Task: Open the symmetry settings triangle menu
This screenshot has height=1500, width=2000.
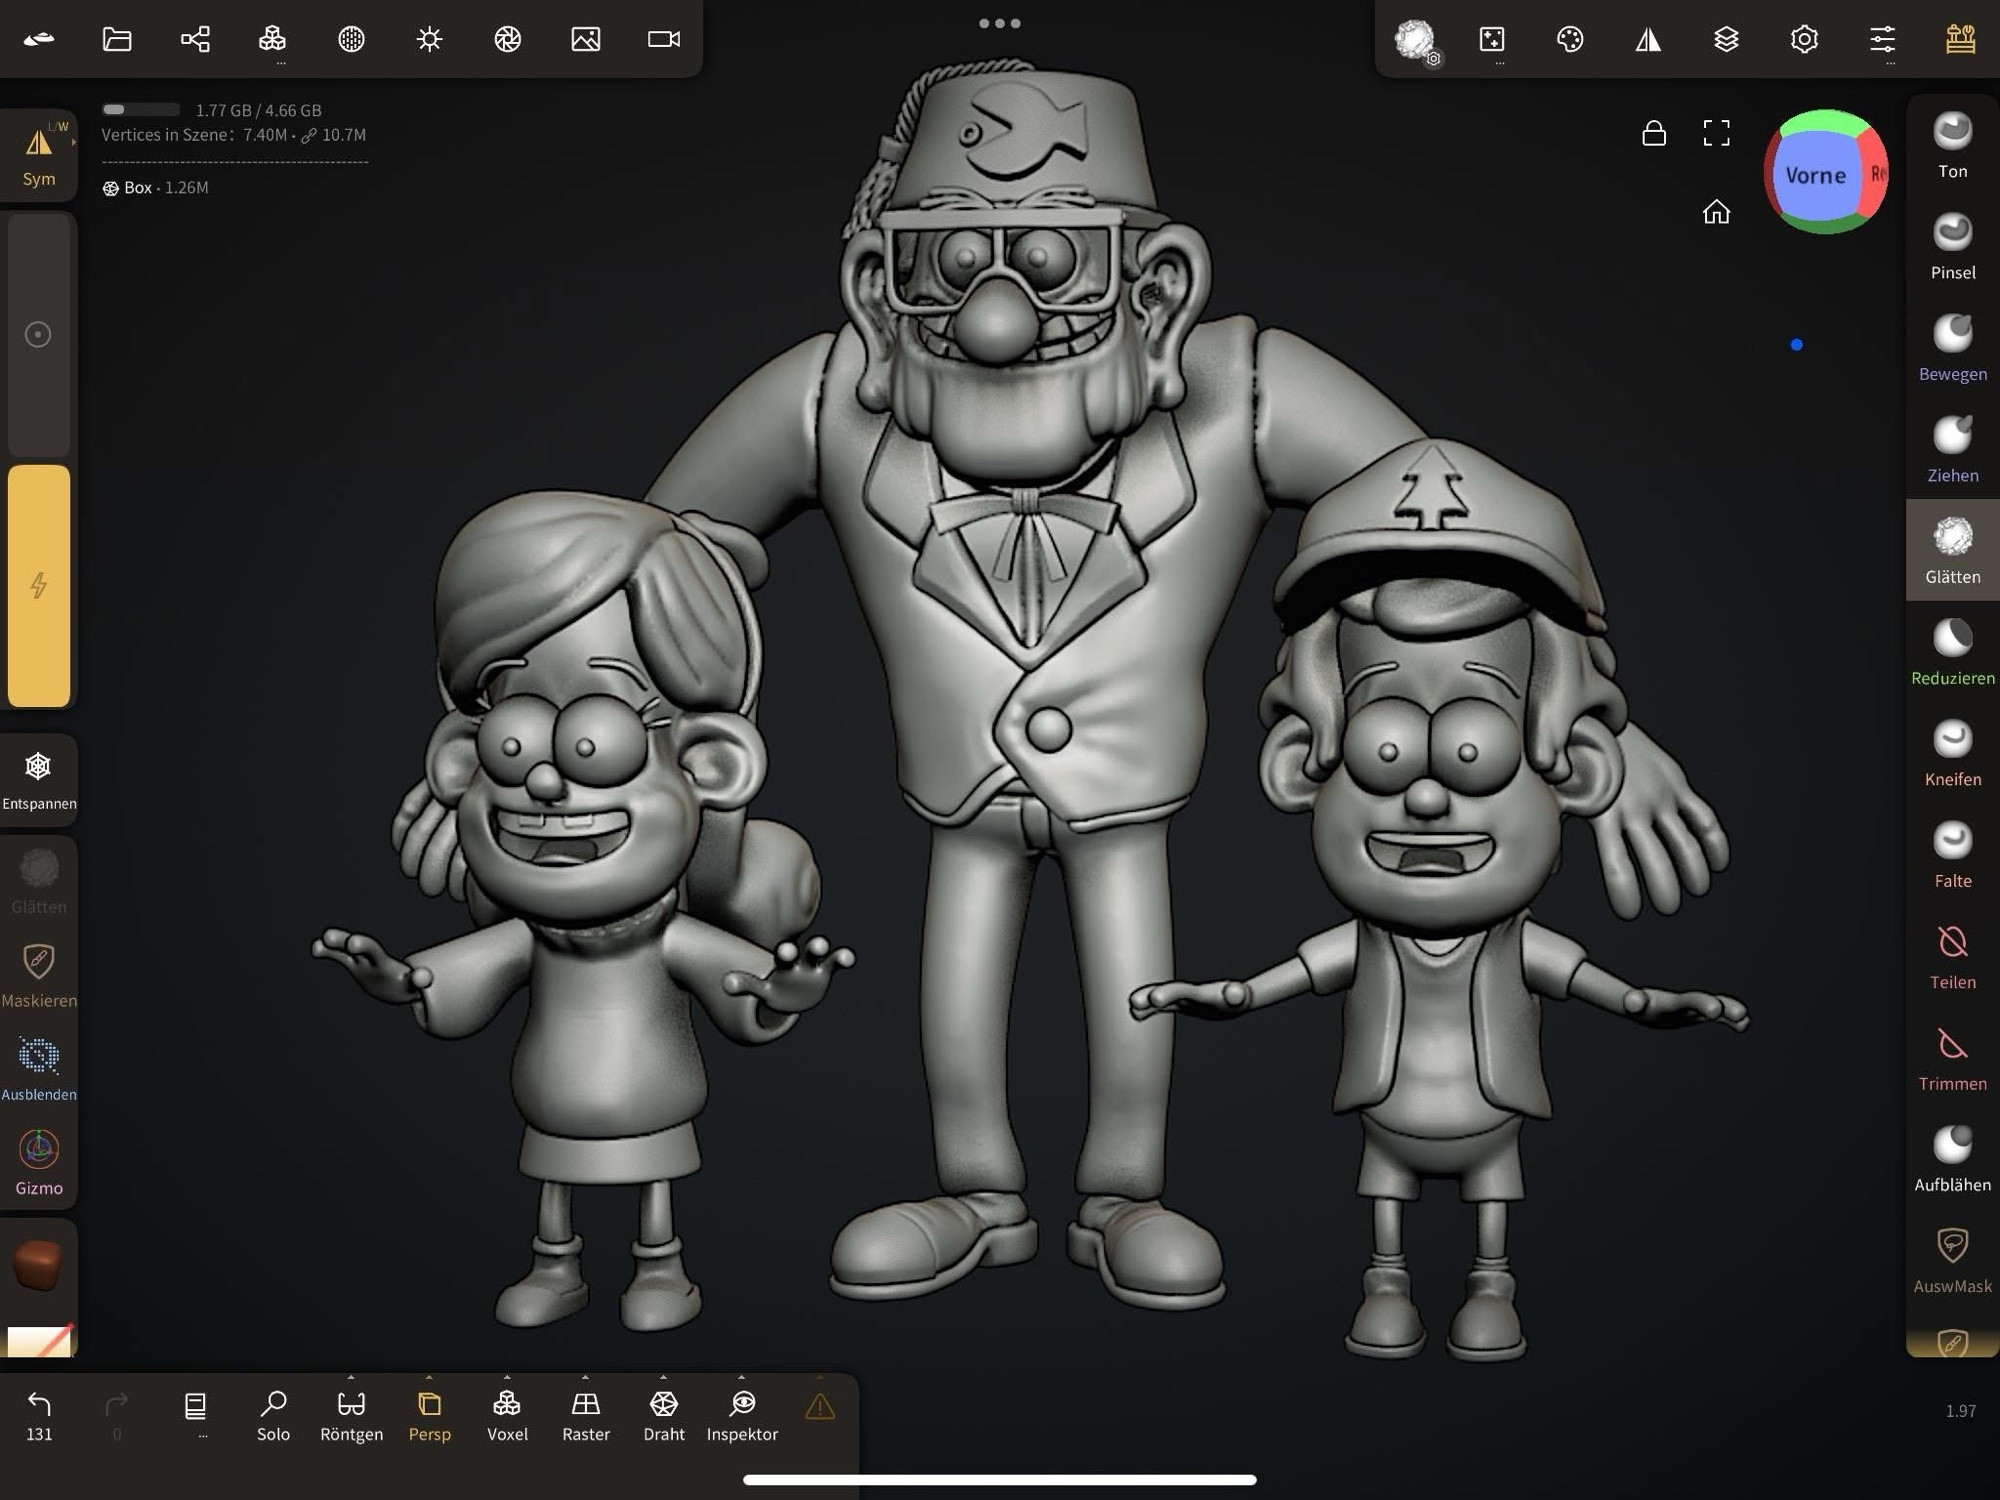Action: point(1648,39)
